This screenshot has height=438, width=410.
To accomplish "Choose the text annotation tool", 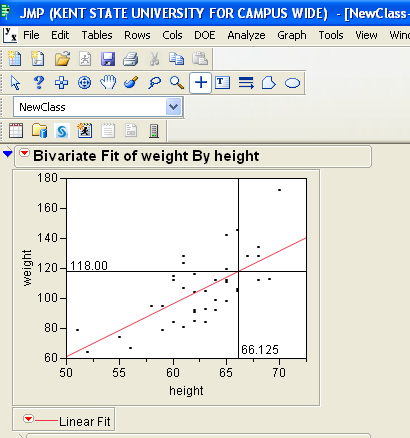I will coord(222,82).
